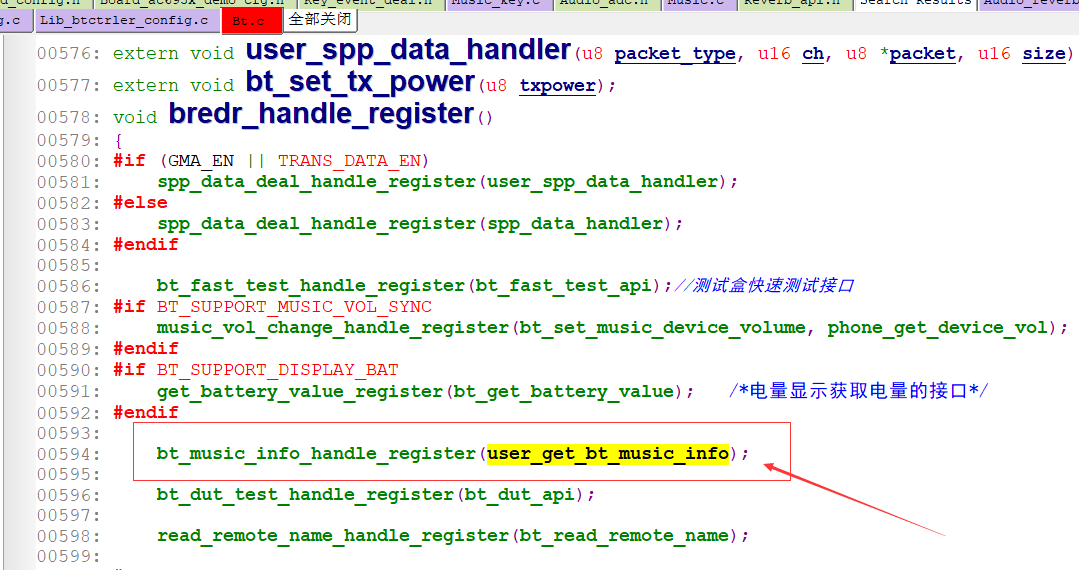This screenshot has height=570, width=1079.
Task: Click get_battery_value_register call
Action: coord(299,392)
